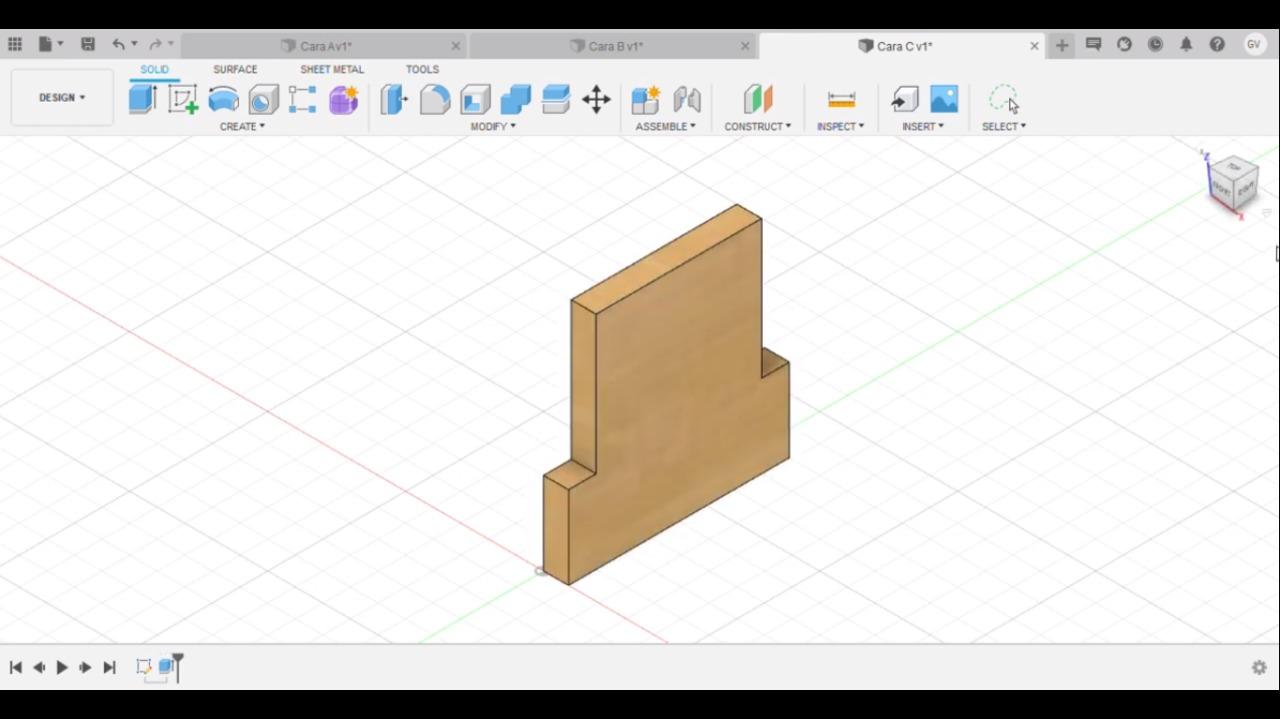Viewport: 1280px width, 719px height.
Task: Select the Move/Copy arrows tool
Action: click(596, 99)
